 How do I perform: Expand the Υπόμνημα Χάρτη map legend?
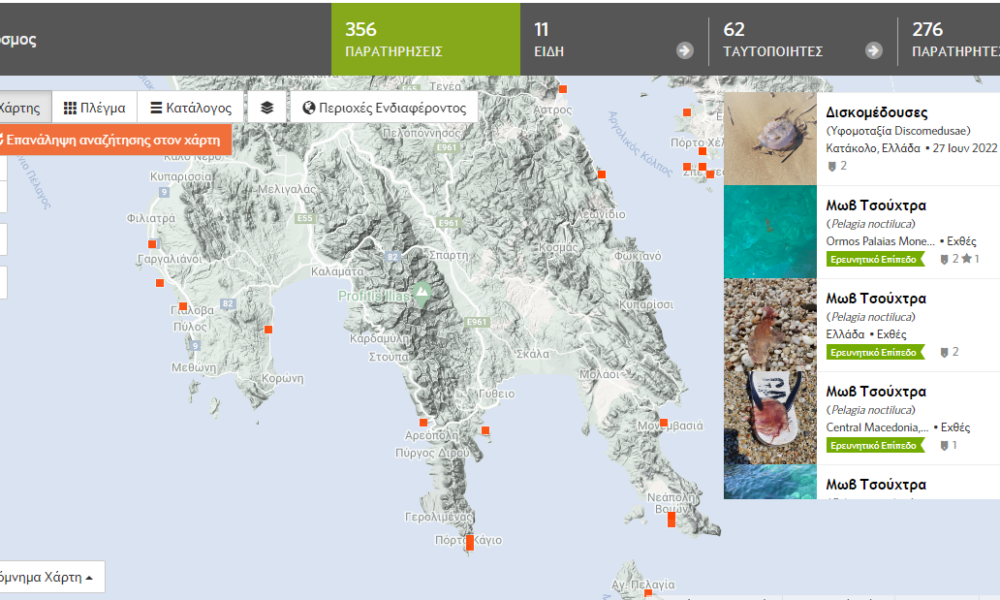pos(50,577)
